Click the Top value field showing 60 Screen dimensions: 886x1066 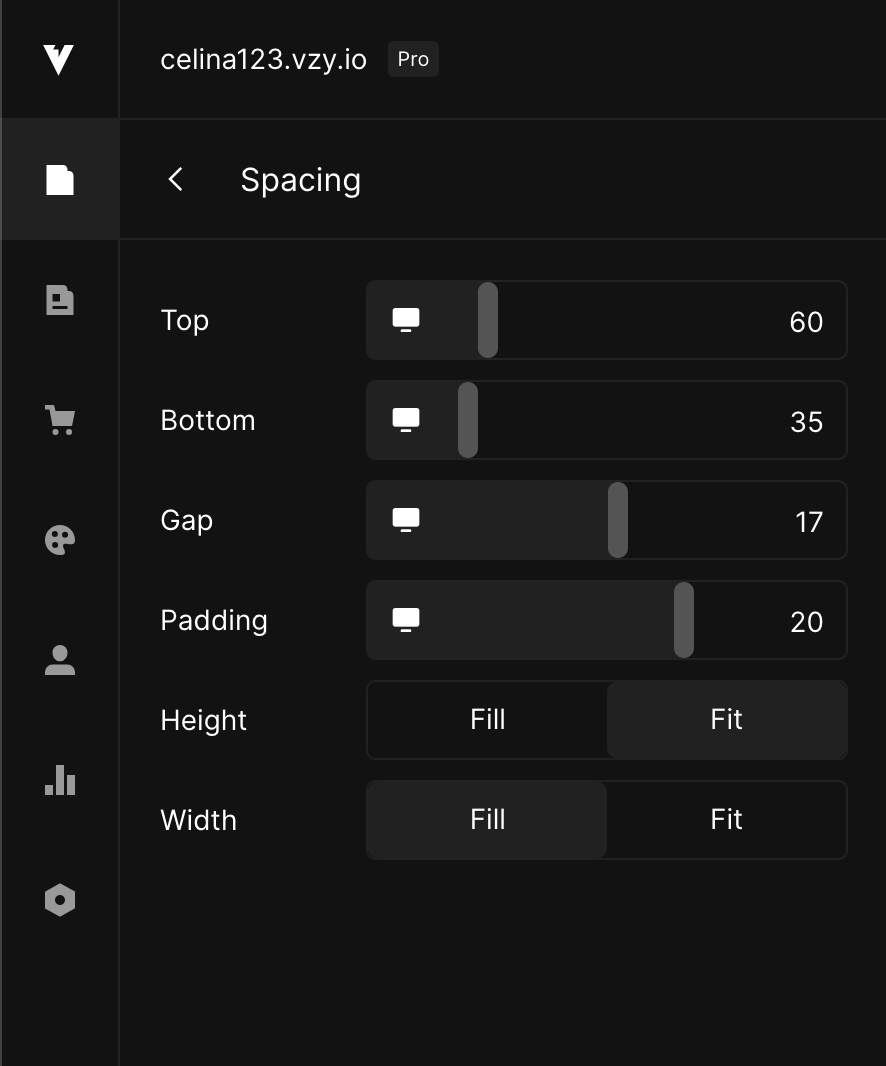(805, 321)
